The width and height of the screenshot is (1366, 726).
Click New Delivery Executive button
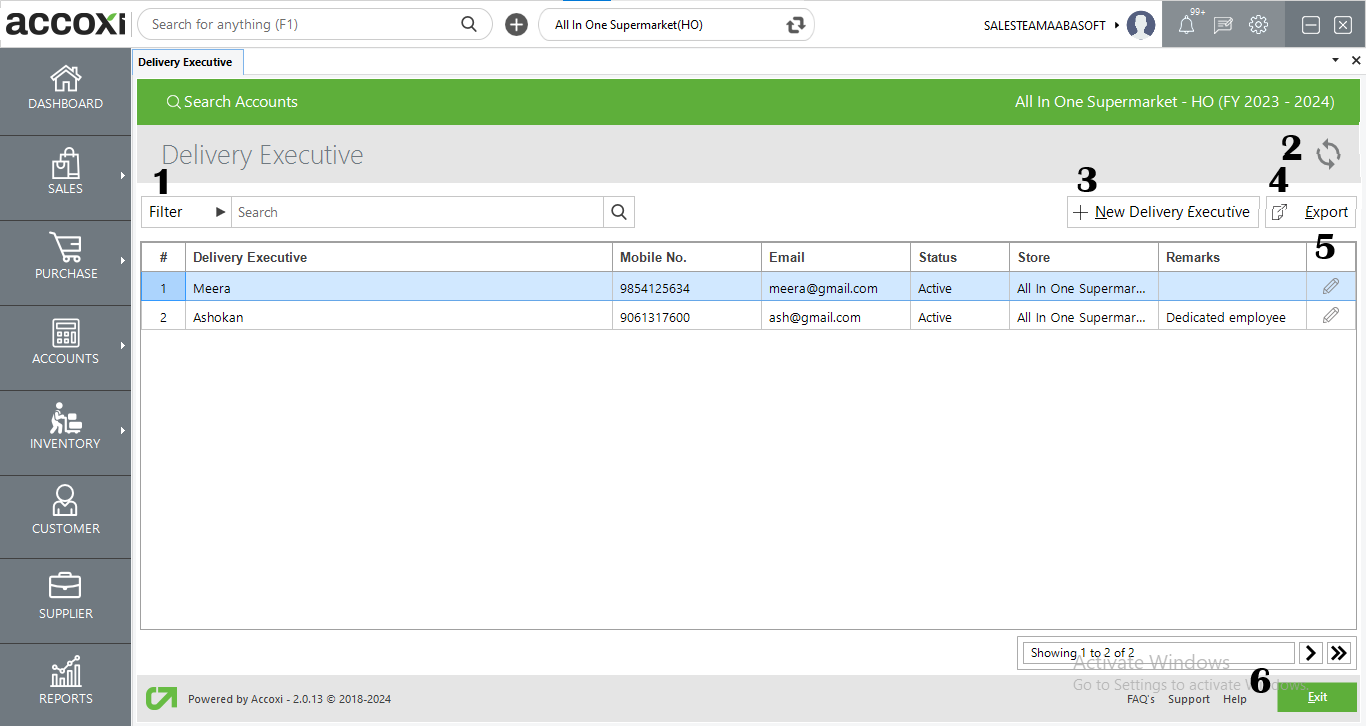[1162, 212]
